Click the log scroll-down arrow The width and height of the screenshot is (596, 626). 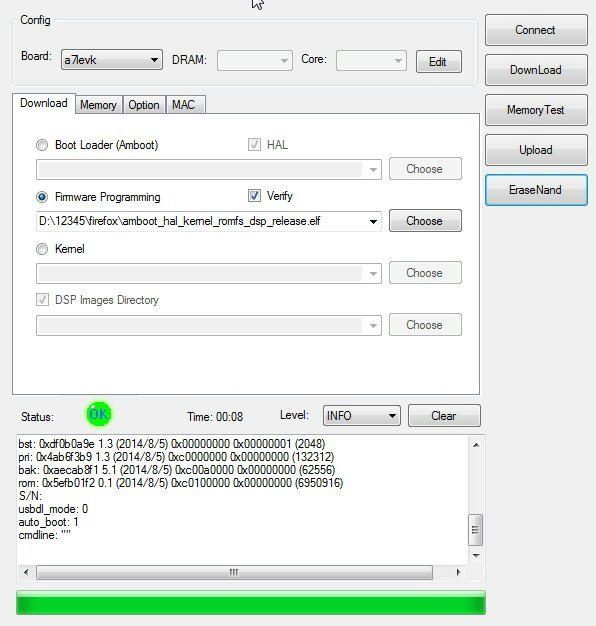476,555
